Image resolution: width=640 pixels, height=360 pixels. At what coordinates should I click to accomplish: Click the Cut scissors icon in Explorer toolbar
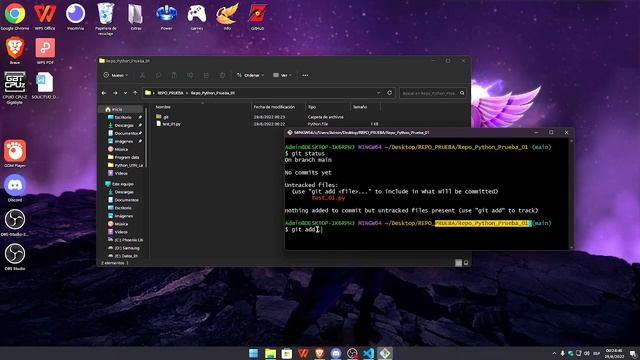coord(142,75)
